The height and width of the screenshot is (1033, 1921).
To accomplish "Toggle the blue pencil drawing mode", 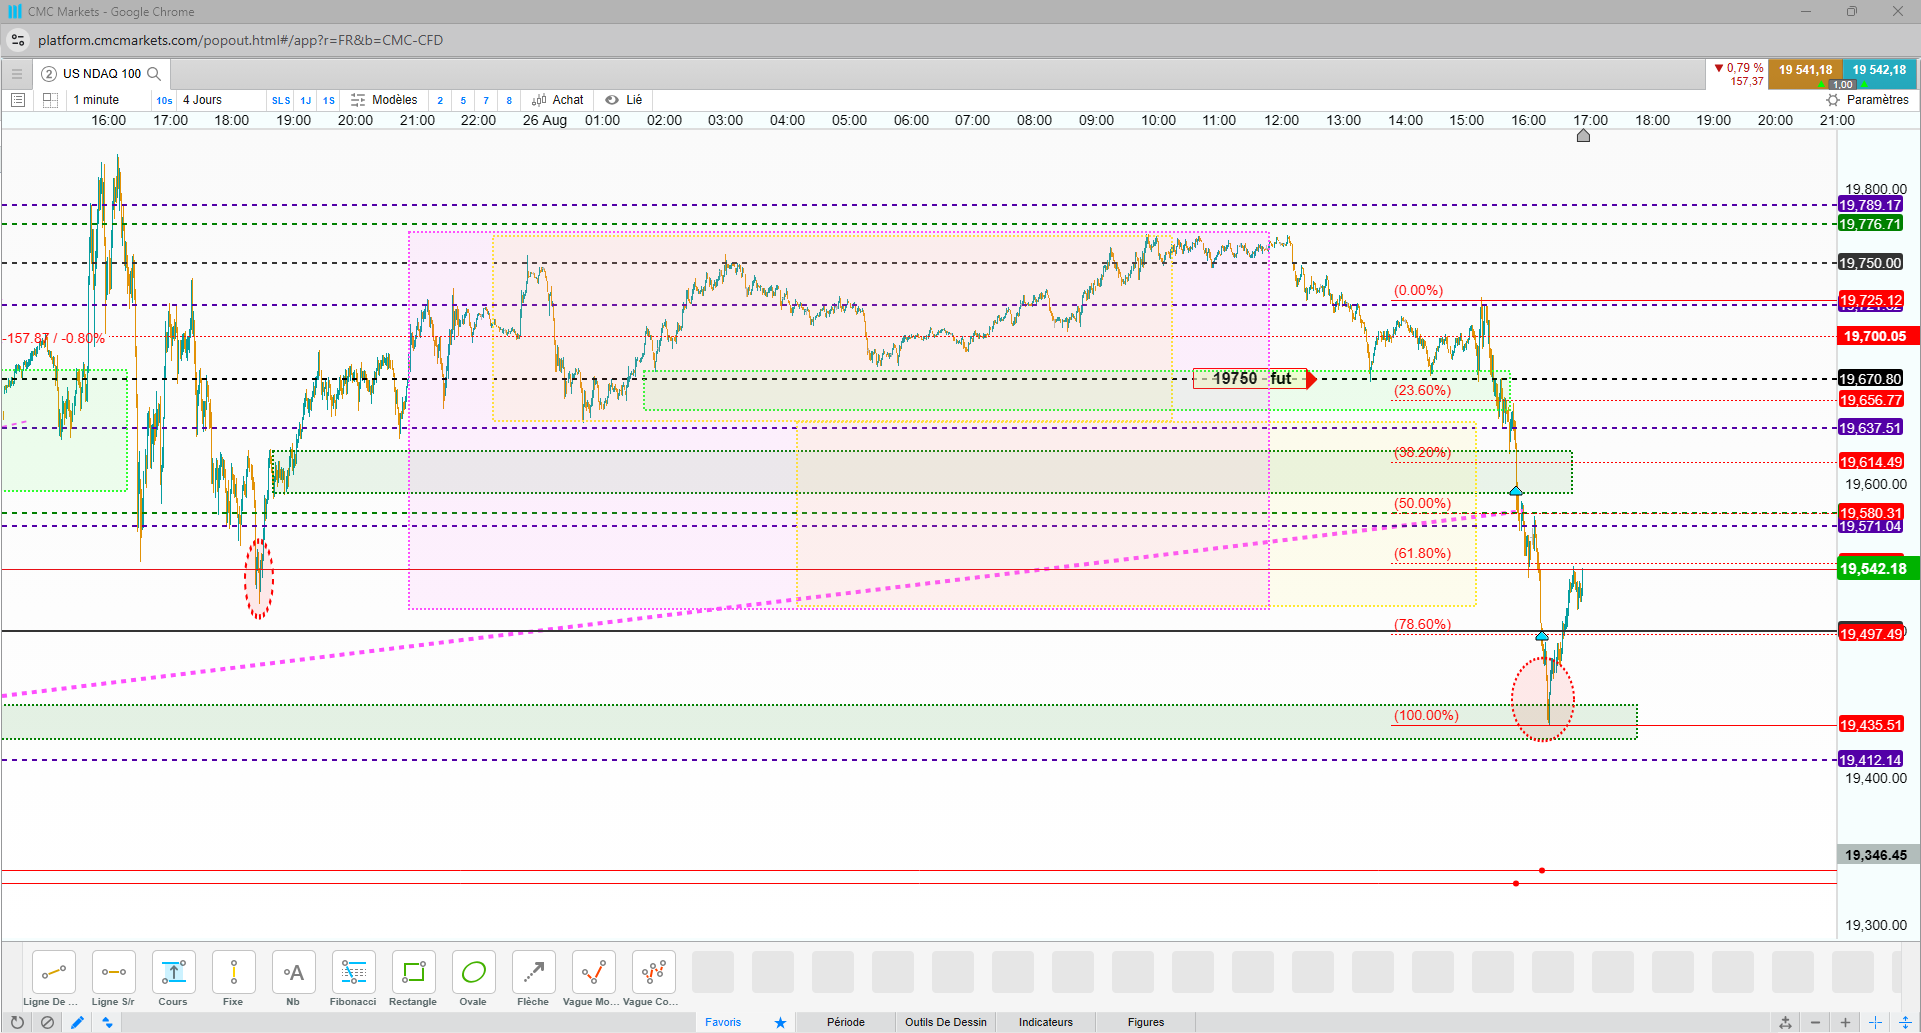I will (77, 1022).
